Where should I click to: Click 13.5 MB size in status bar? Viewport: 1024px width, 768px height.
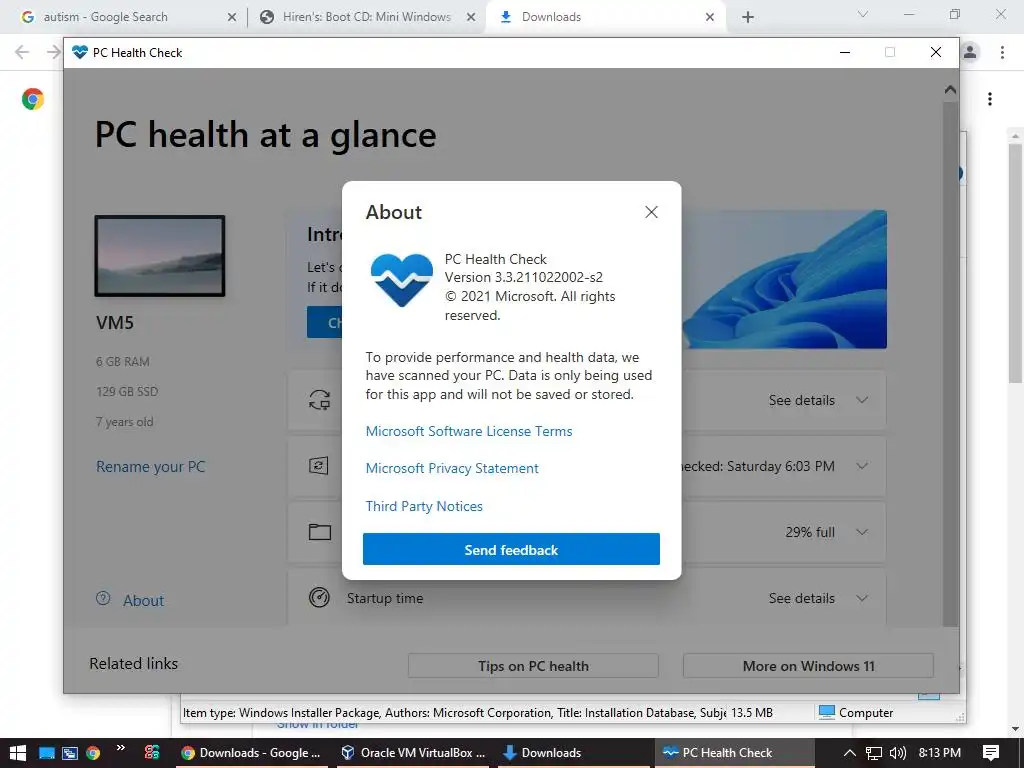[752, 712]
